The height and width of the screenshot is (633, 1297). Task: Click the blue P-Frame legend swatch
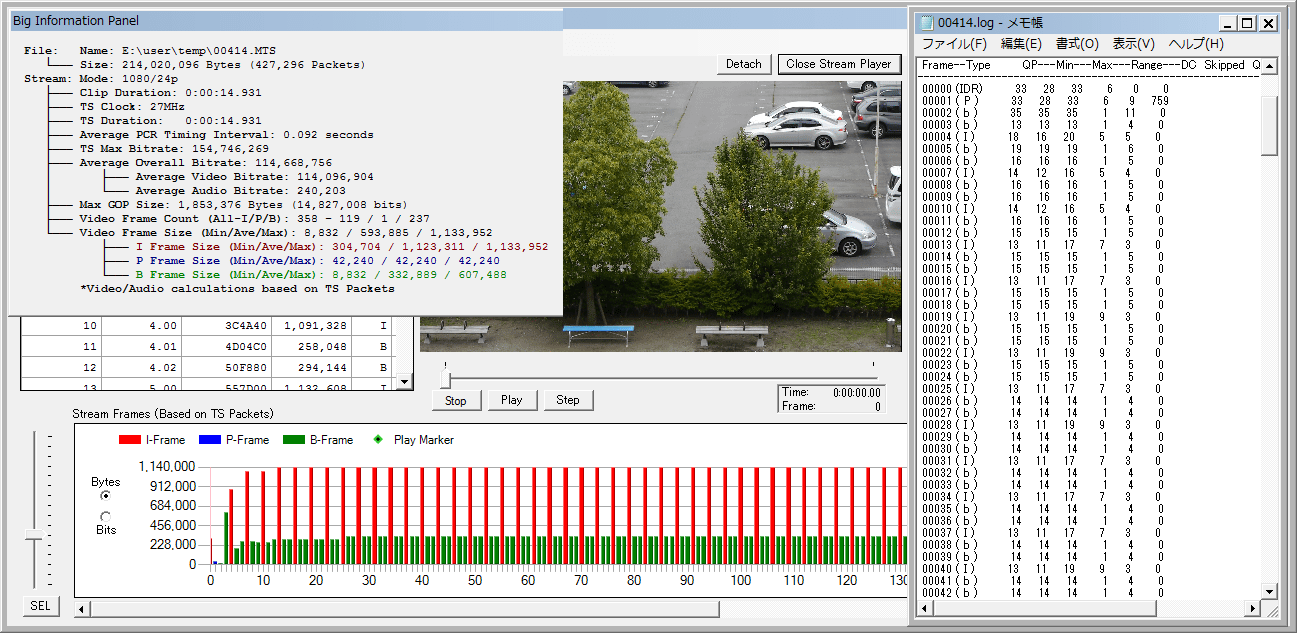pyautogui.click(x=212, y=440)
